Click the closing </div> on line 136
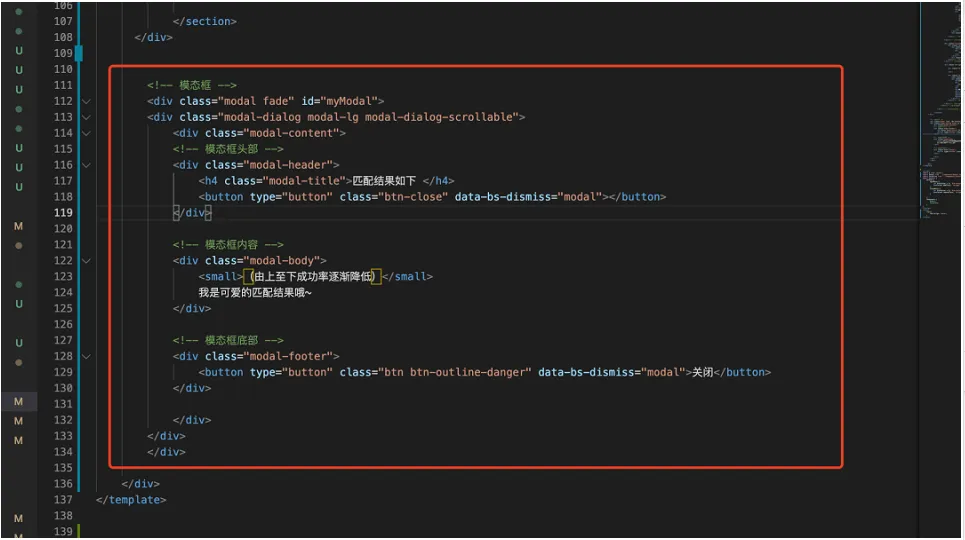 pos(140,484)
